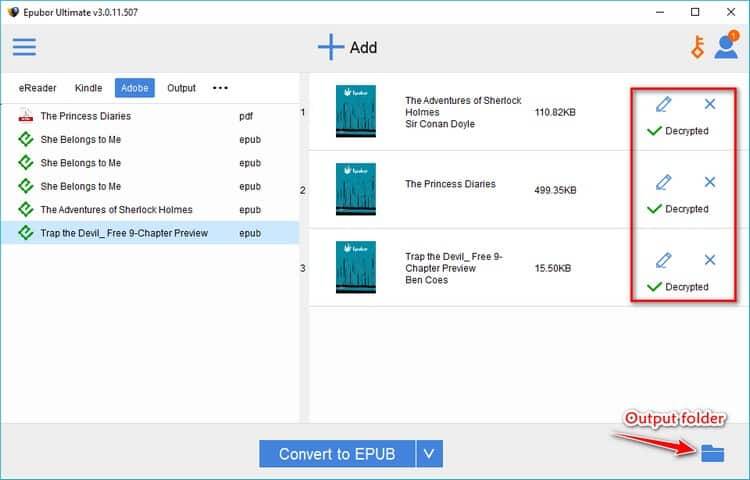Select the Adobe tab
Image resolution: width=750 pixels, height=480 pixels.
(134, 88)
